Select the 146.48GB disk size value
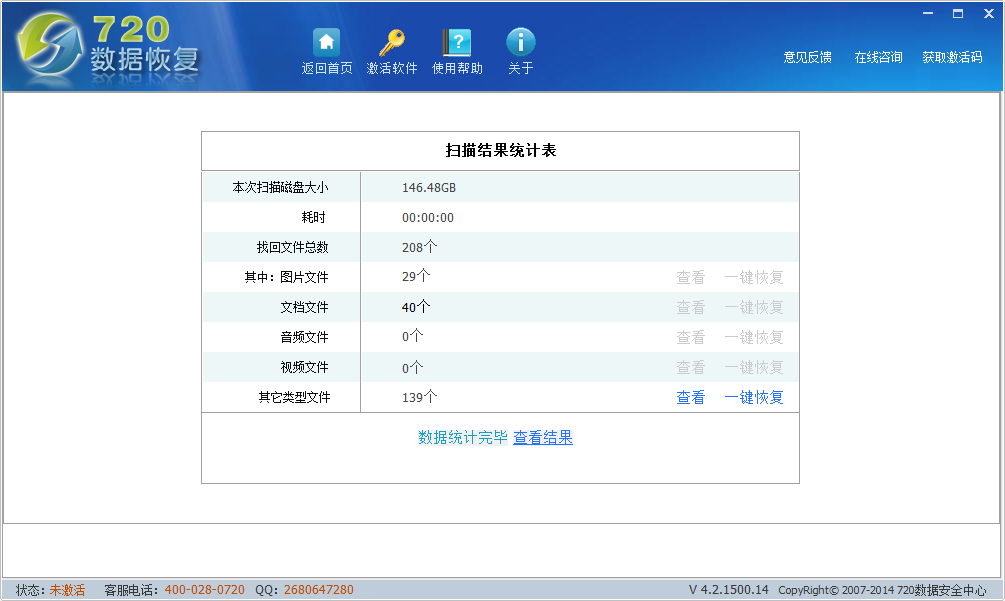 (429, 188)
